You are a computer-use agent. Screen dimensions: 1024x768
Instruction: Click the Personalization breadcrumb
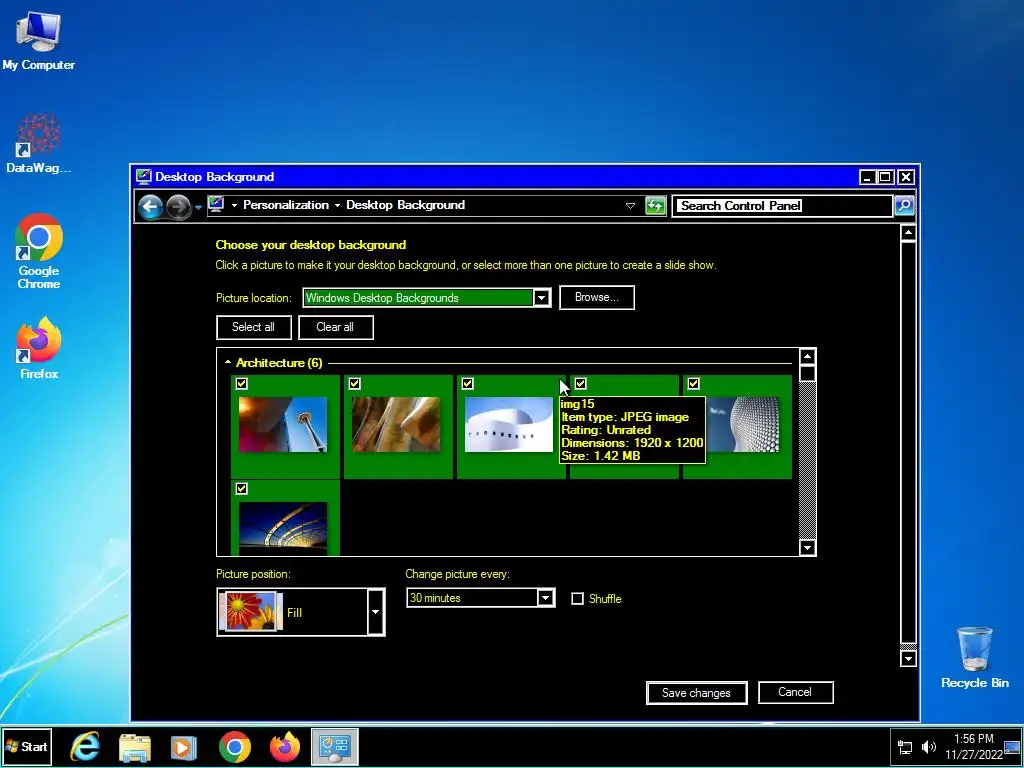[x=286, y=205]
